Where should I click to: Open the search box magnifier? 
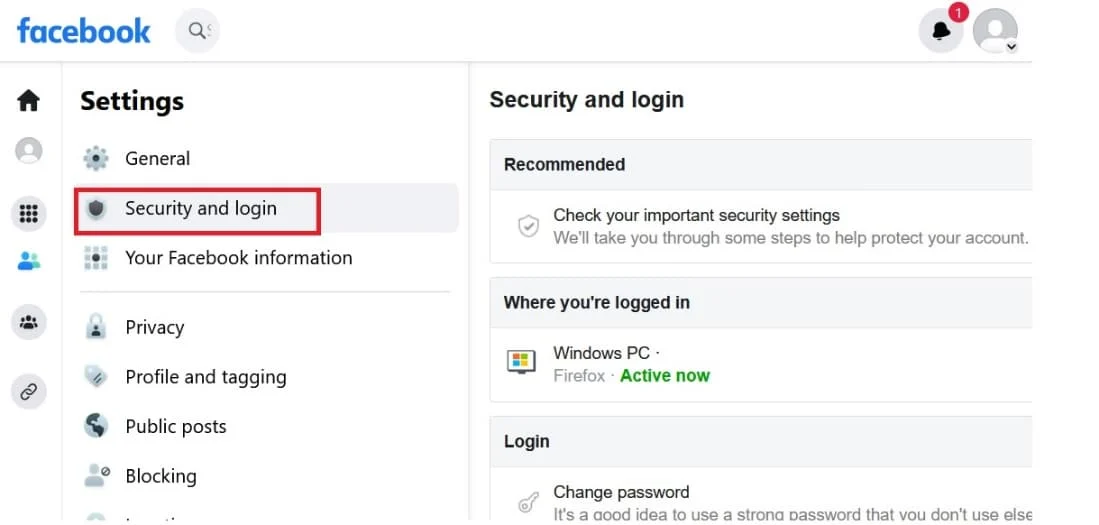coord(197,30)
